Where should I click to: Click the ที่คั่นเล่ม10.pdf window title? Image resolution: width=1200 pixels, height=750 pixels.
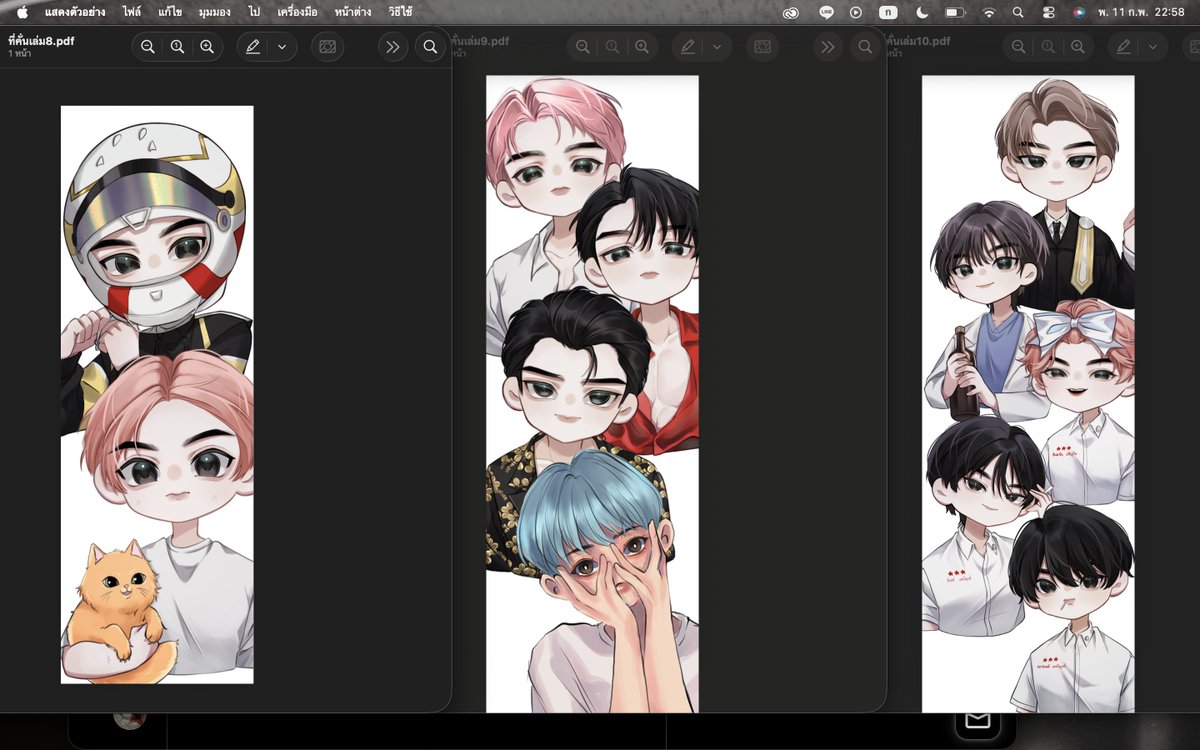918,40
